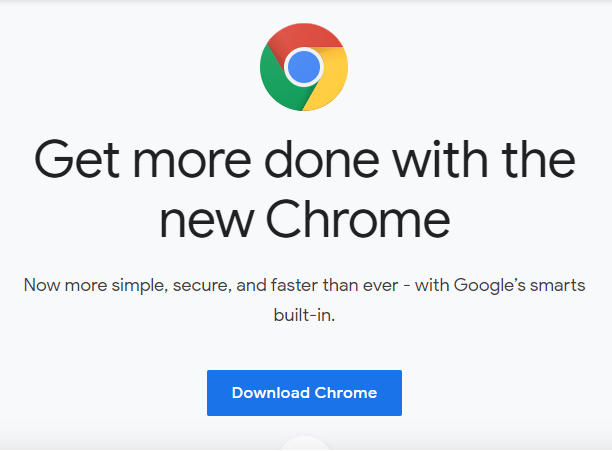The width and height of the screenshot is (612, 451).
Task: Click the word "Get" in the headline
Action: (77, 160)
